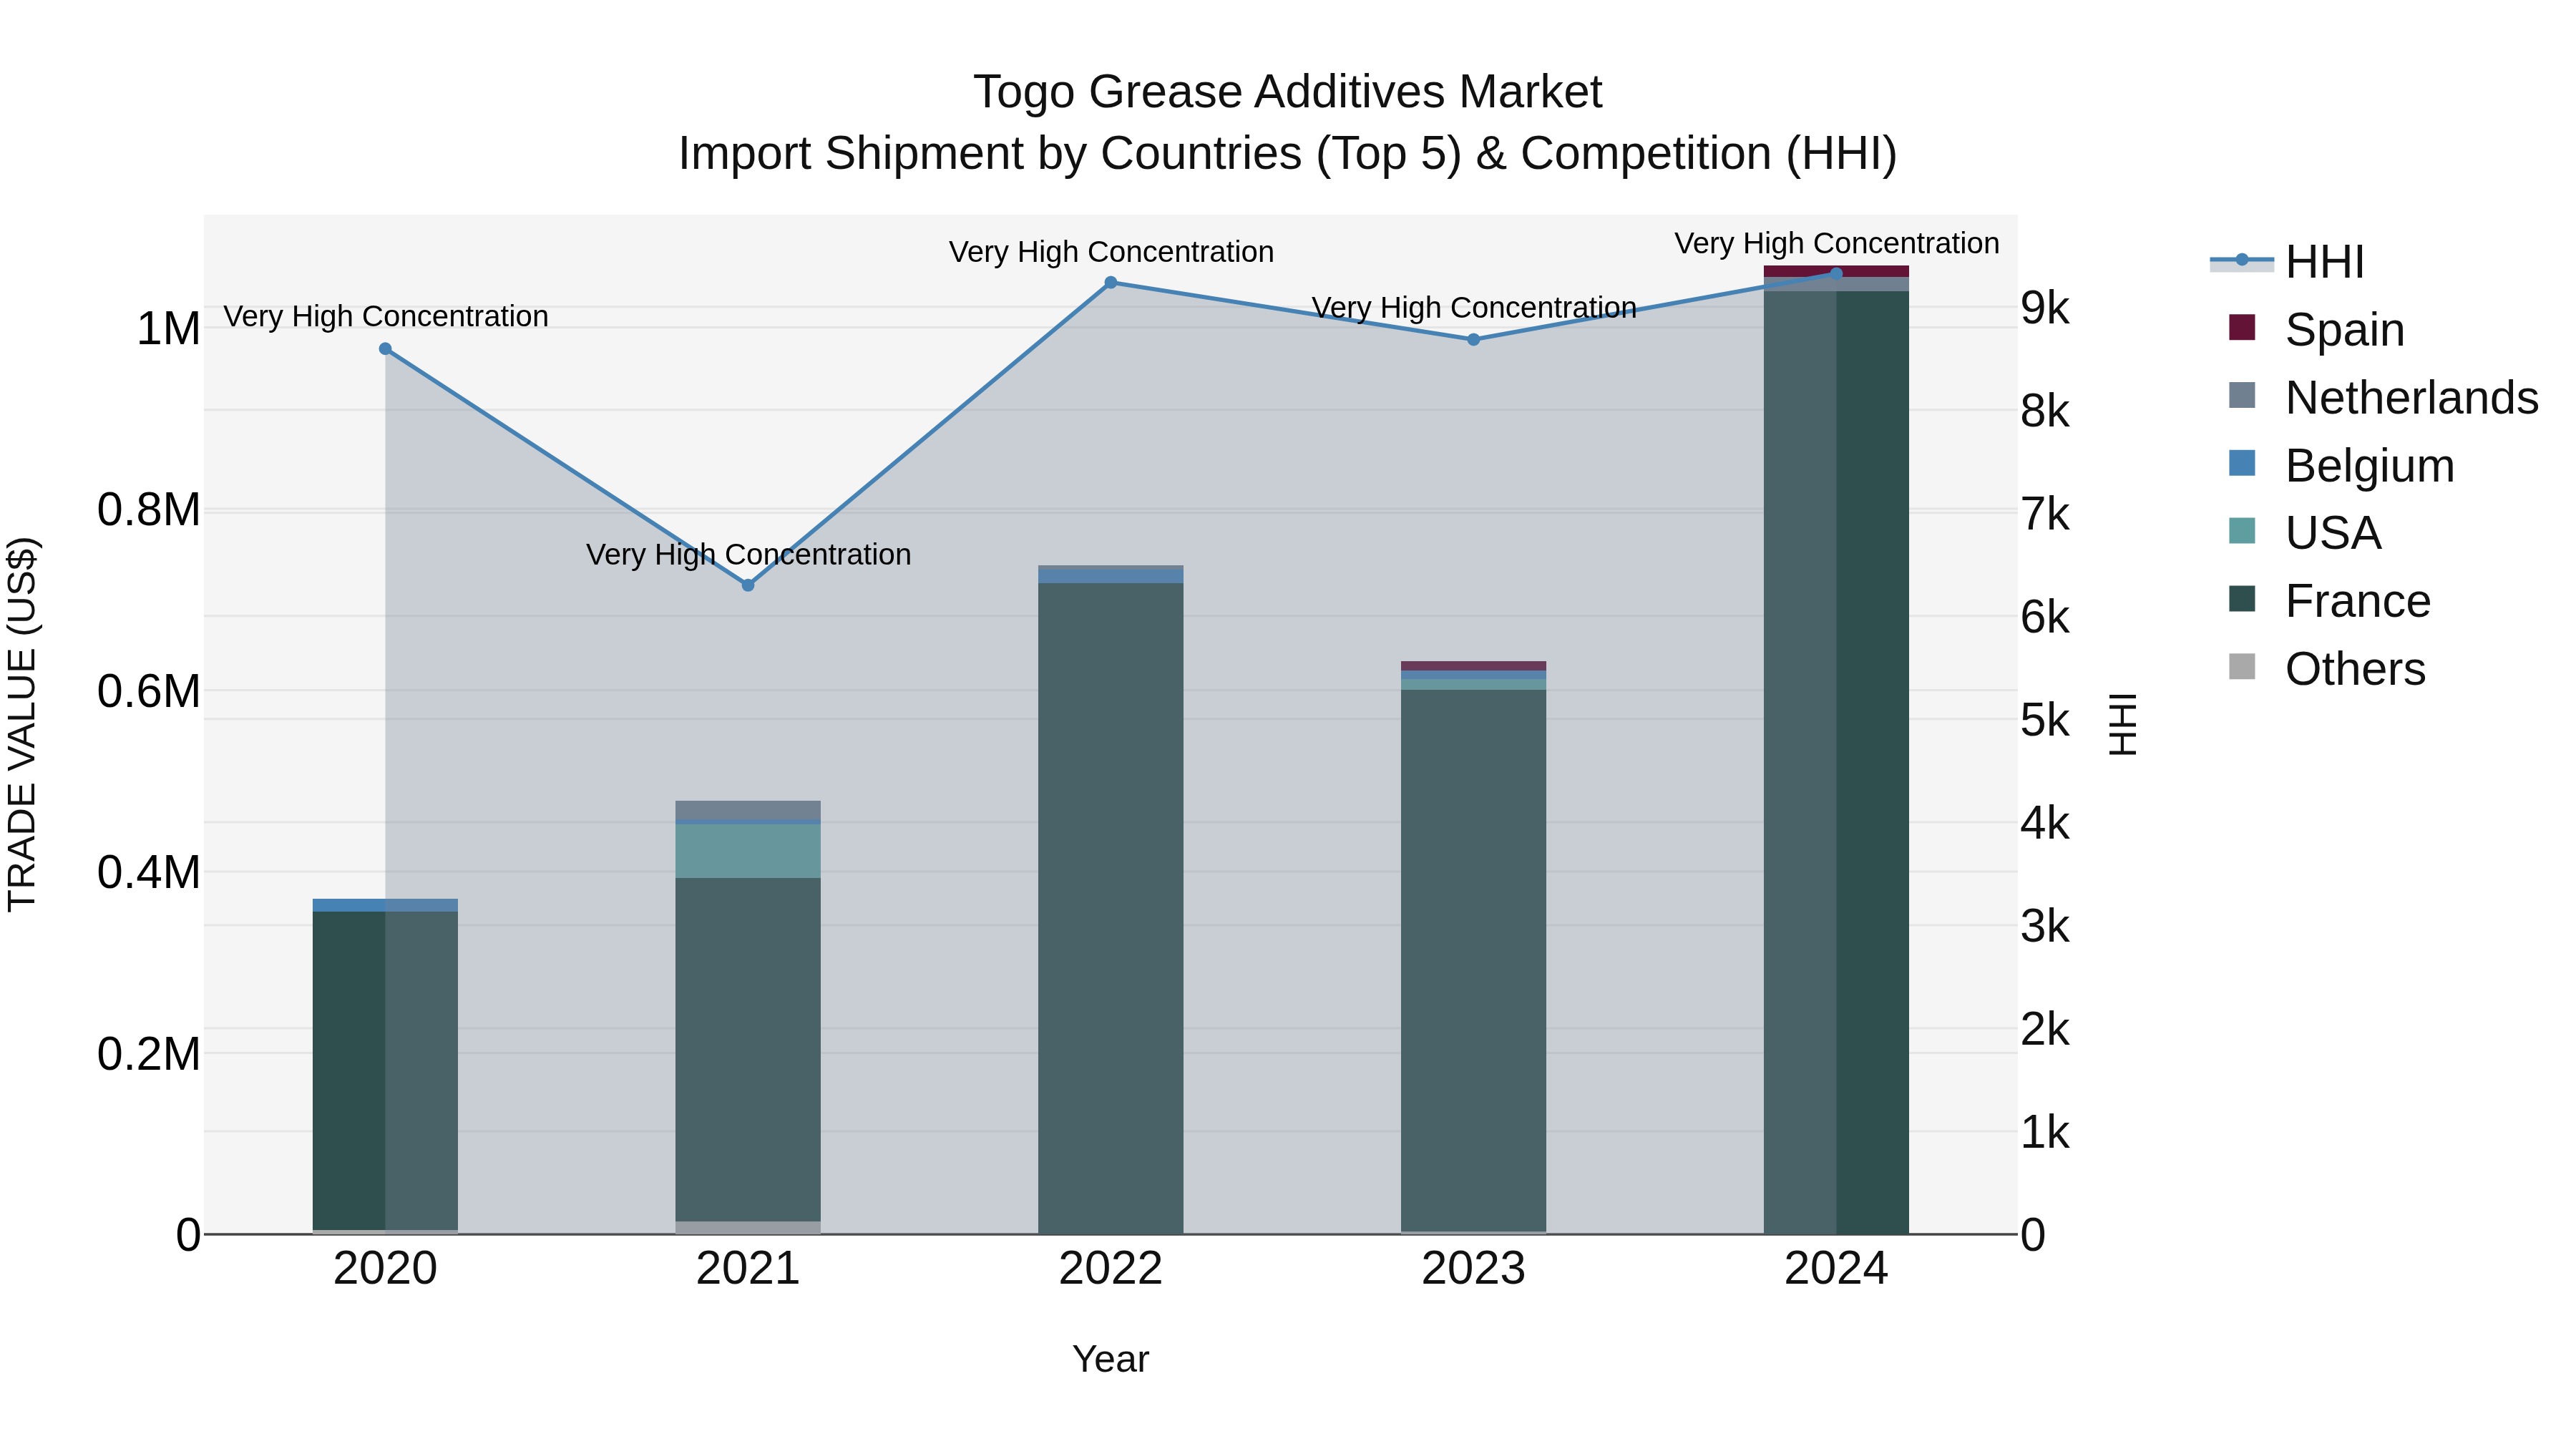
Task: Click the 2024 HHI data point
Action: pyautogui.click(x=1836, y=273)
